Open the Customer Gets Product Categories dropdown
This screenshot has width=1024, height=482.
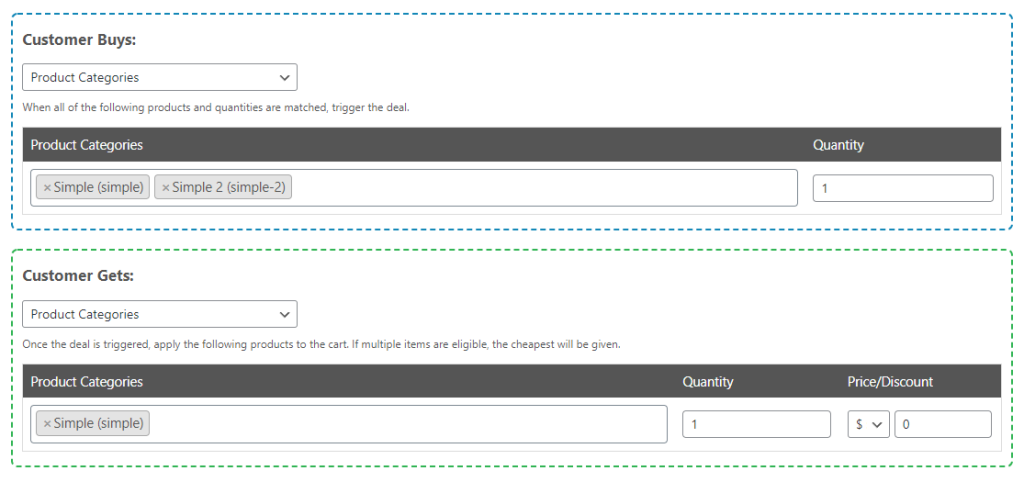pyautogui.click(x=159, y=314)
